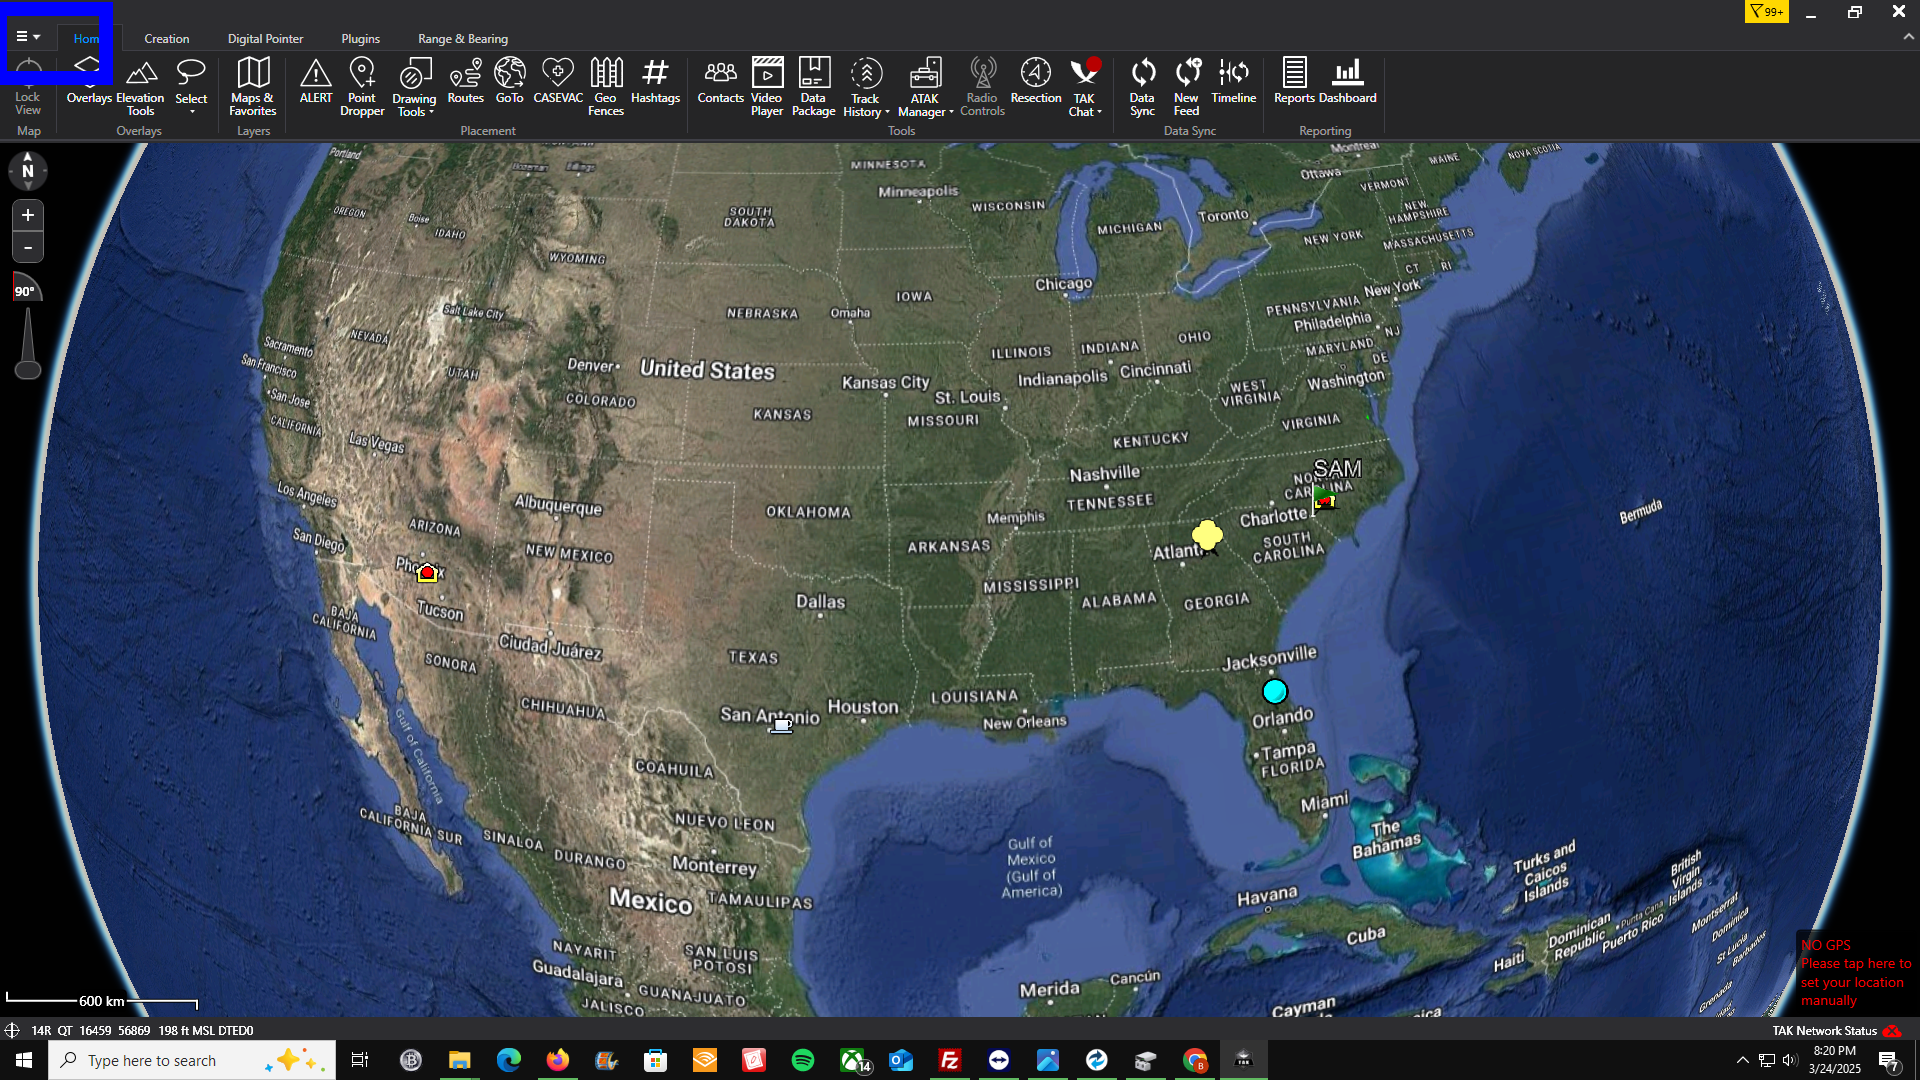The height and width of the screenshot is (1080, 1920).
Task: Open Geo Fences tool
Action: coord(606,87)
